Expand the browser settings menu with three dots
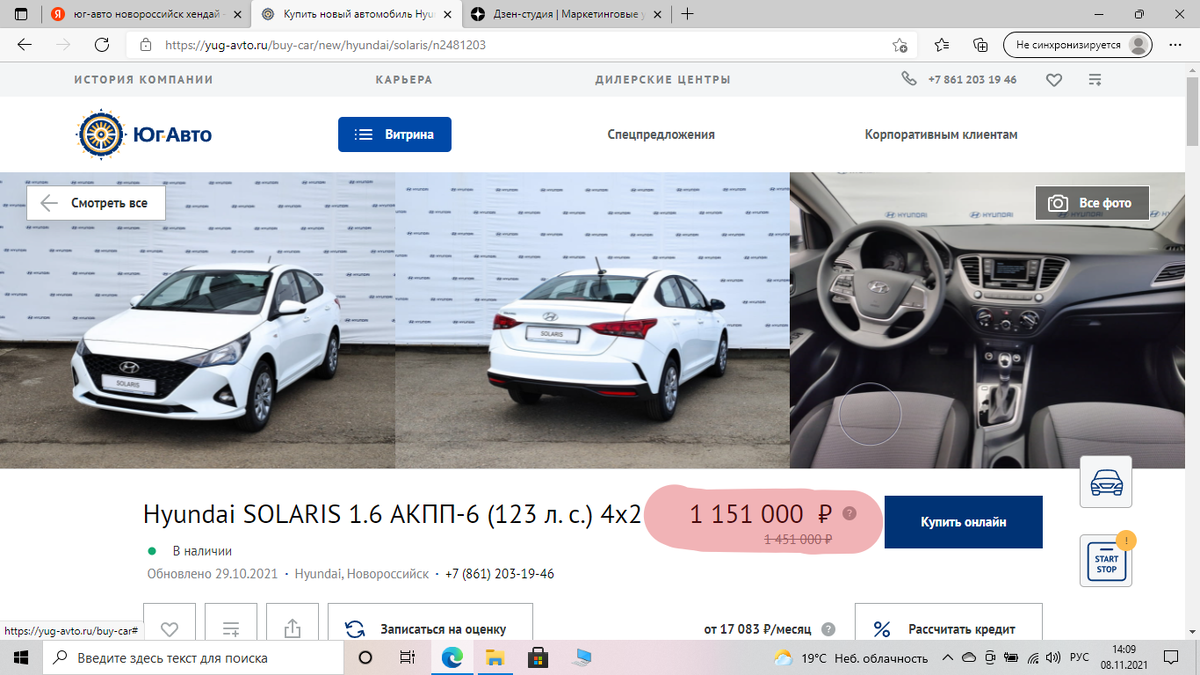The width and height of the screenshot is (1200, 675). point(1176,44)
